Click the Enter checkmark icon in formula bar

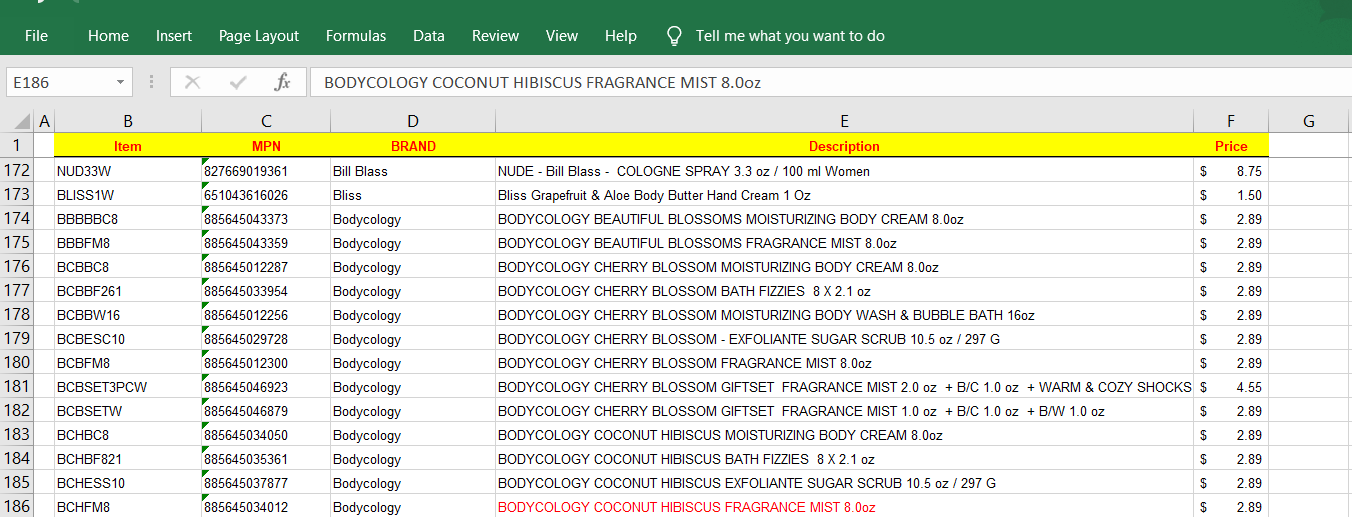coord(238,82)
